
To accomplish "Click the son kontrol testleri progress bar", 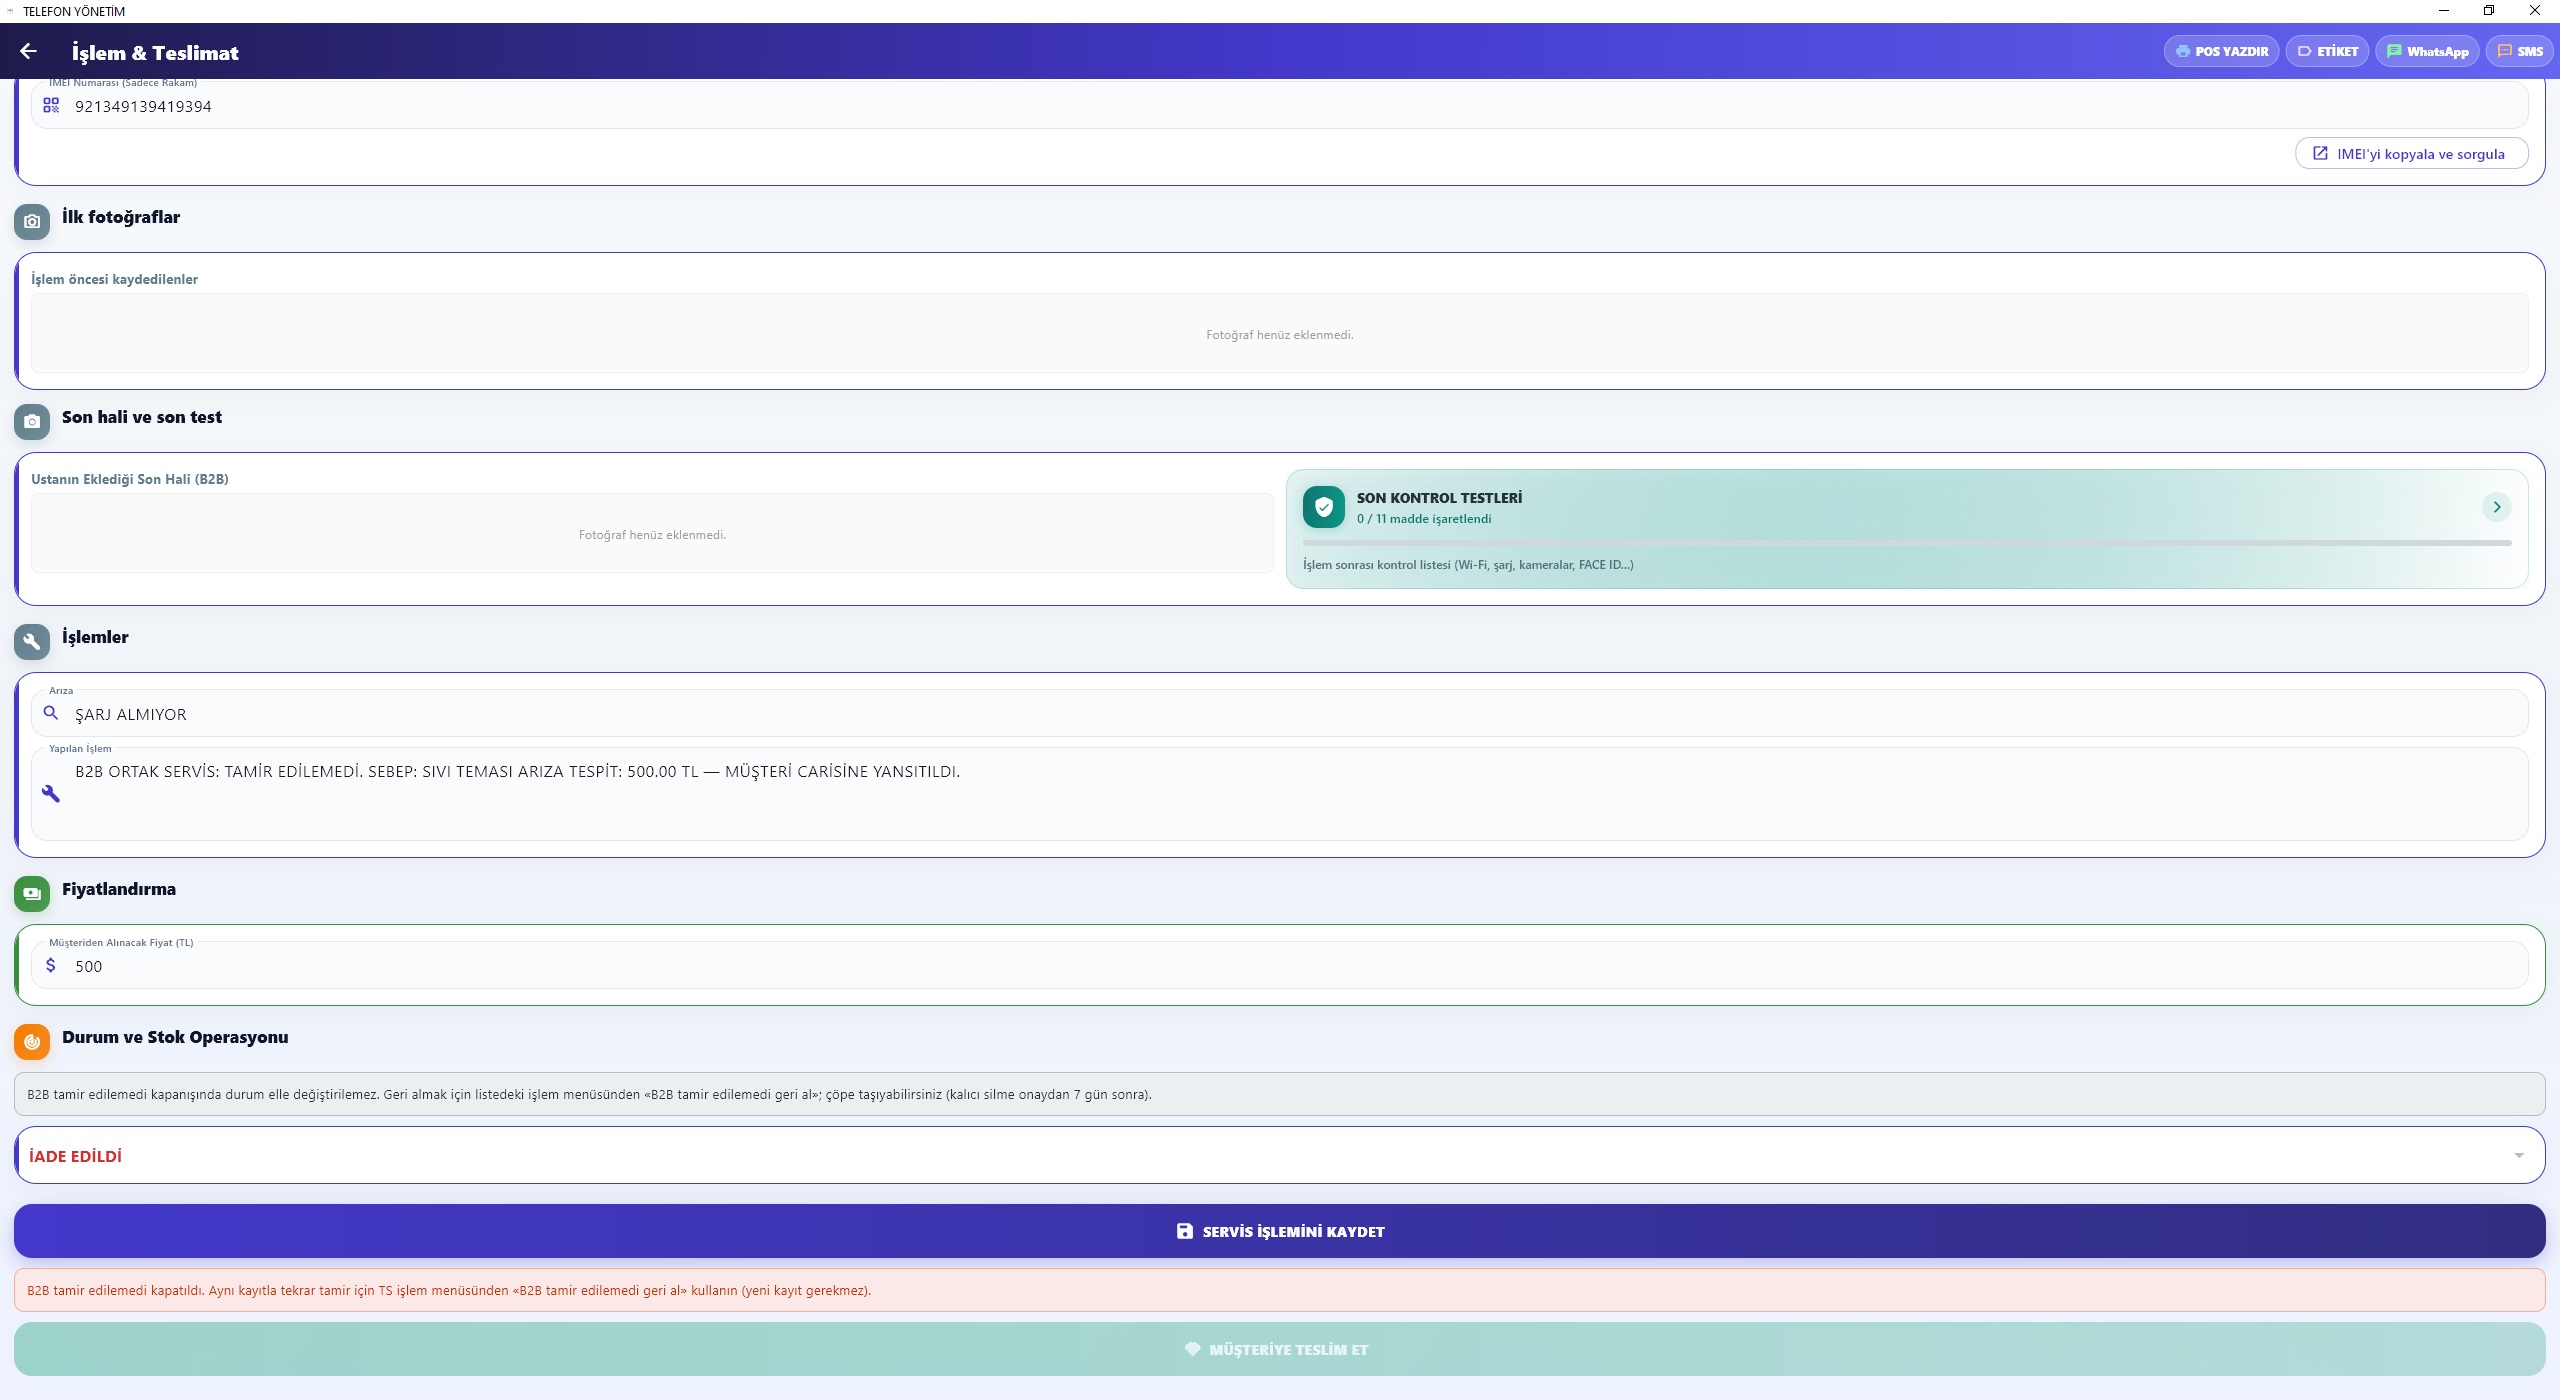I will point(1906,543).
